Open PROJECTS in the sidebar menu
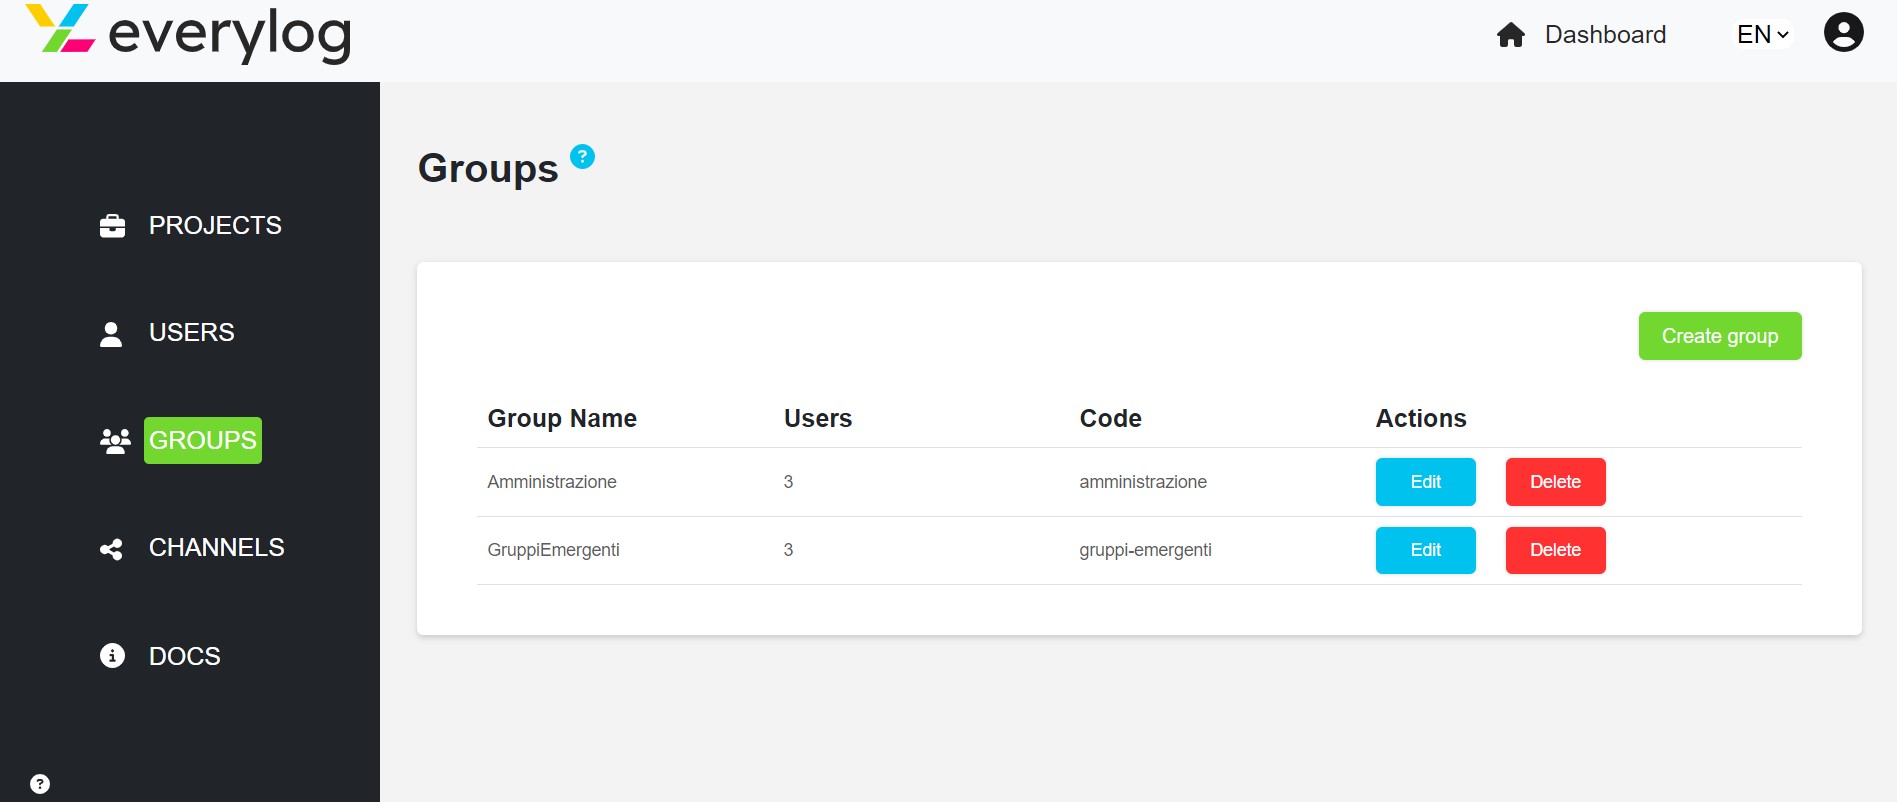The height and width of the screenshot is (802, 1897). (x=215, y=226)
